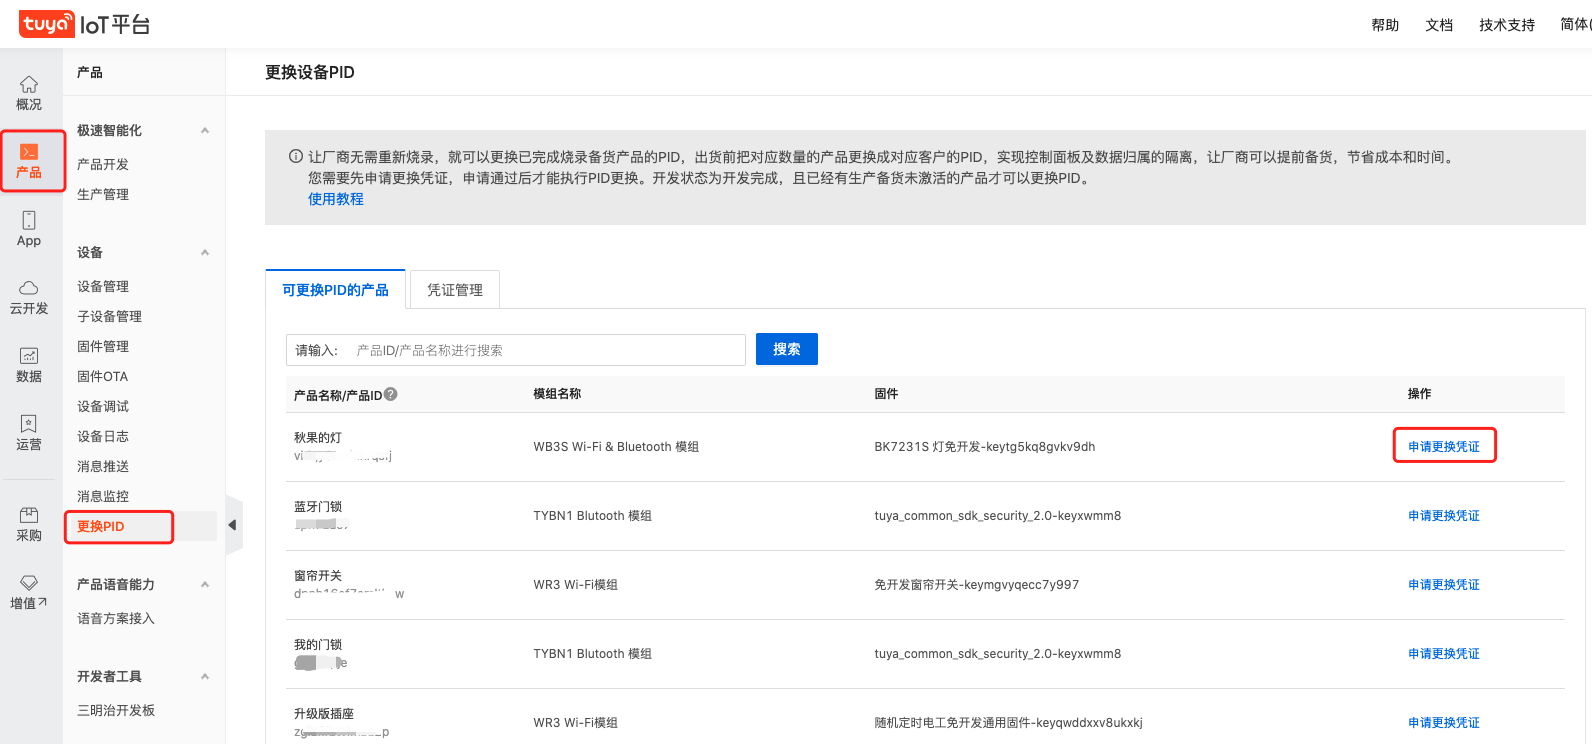Click the Tuya logo in header
This screenshot has width=1592, height=744.
coord(46,24)
